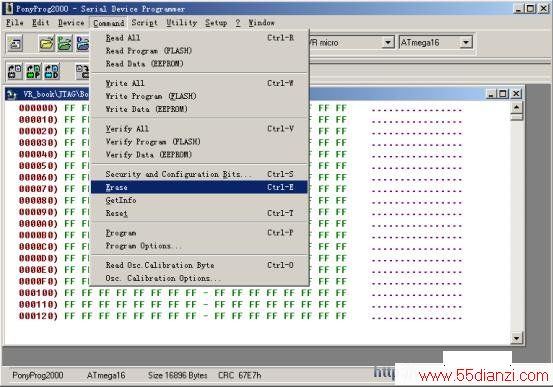Click the Read Data Memory (D) icon
Screen dimensions: 553x387
(52, 71)
